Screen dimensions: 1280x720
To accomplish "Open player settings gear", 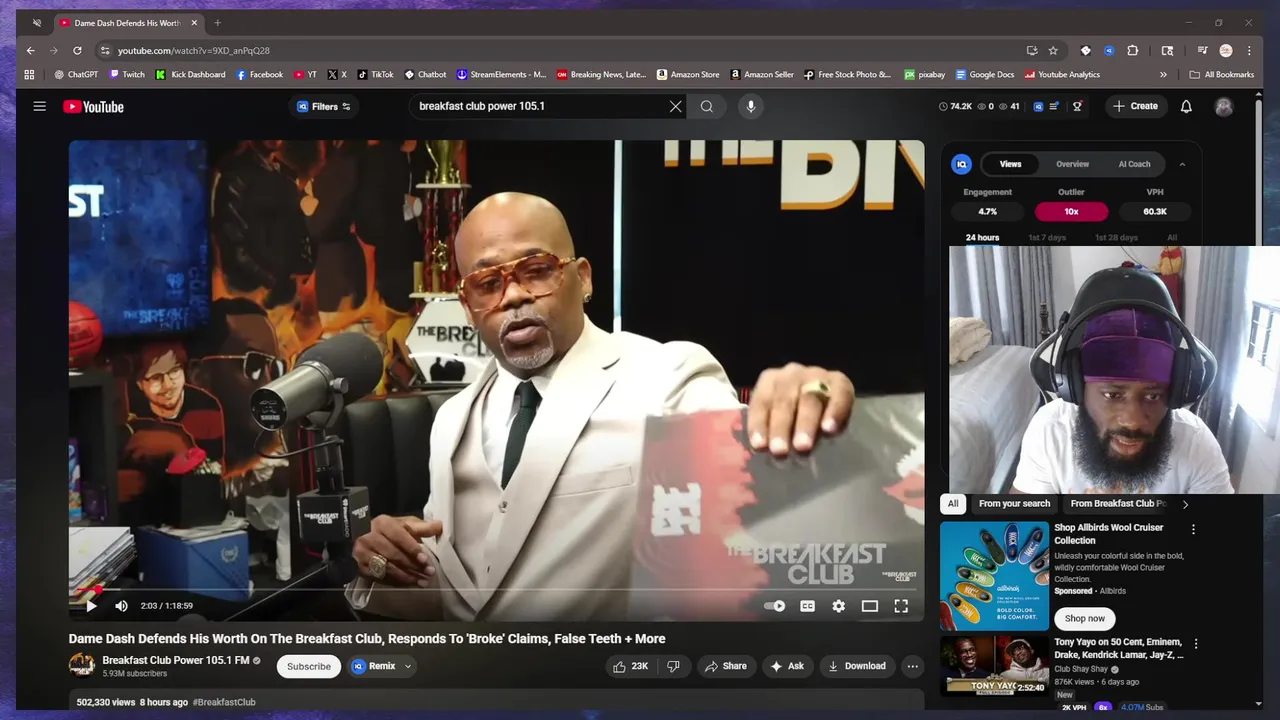I will tap(839, 606).
